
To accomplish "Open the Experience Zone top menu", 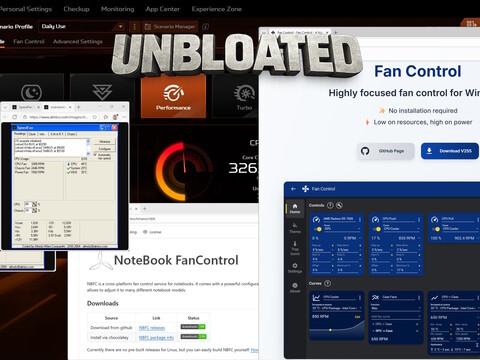I will coord(217,9).
